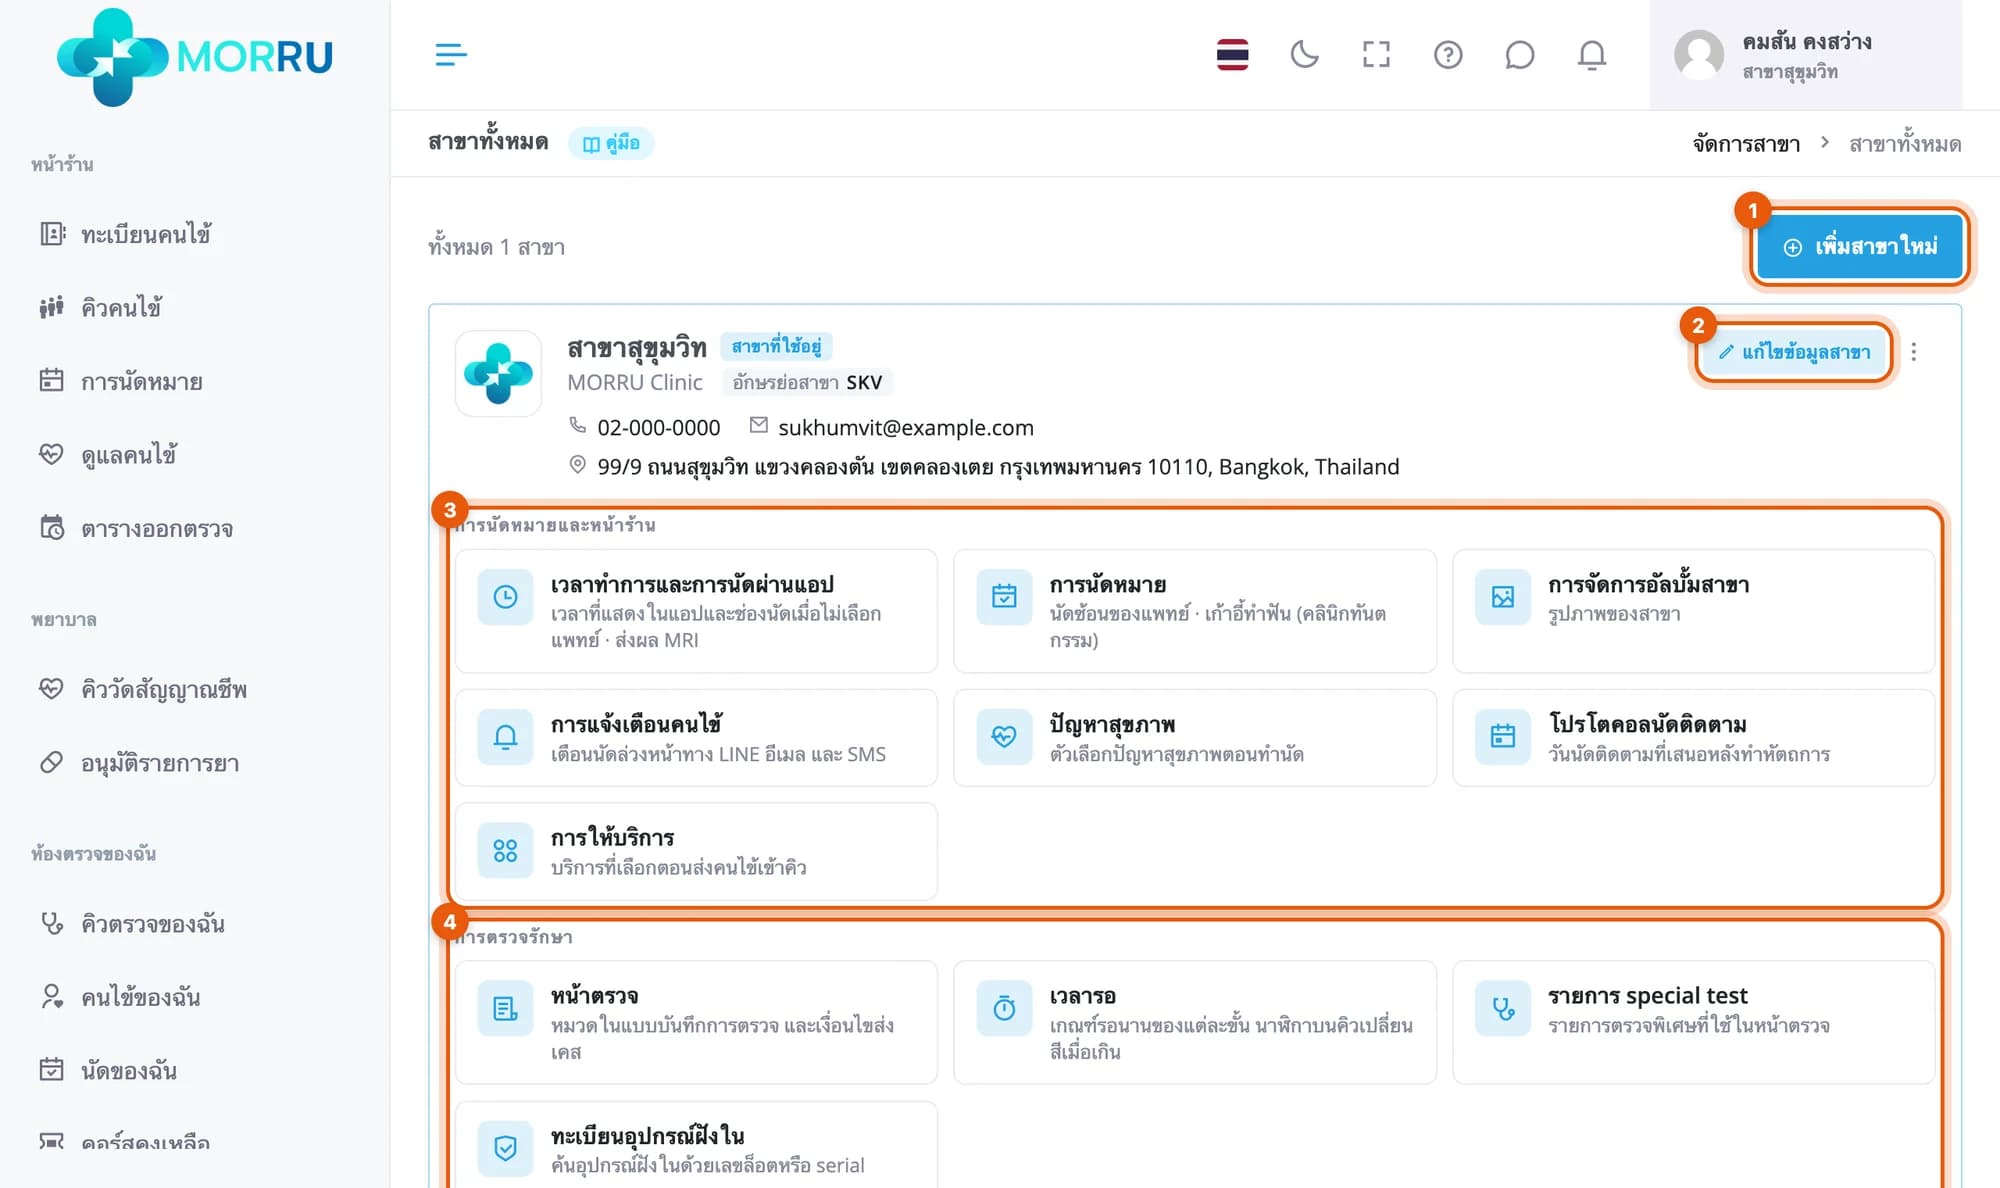The image size is (2000, 1188).
Task: Open the การแจ้งเตือนคนไข้ bell card
Action: click(696, 738)
